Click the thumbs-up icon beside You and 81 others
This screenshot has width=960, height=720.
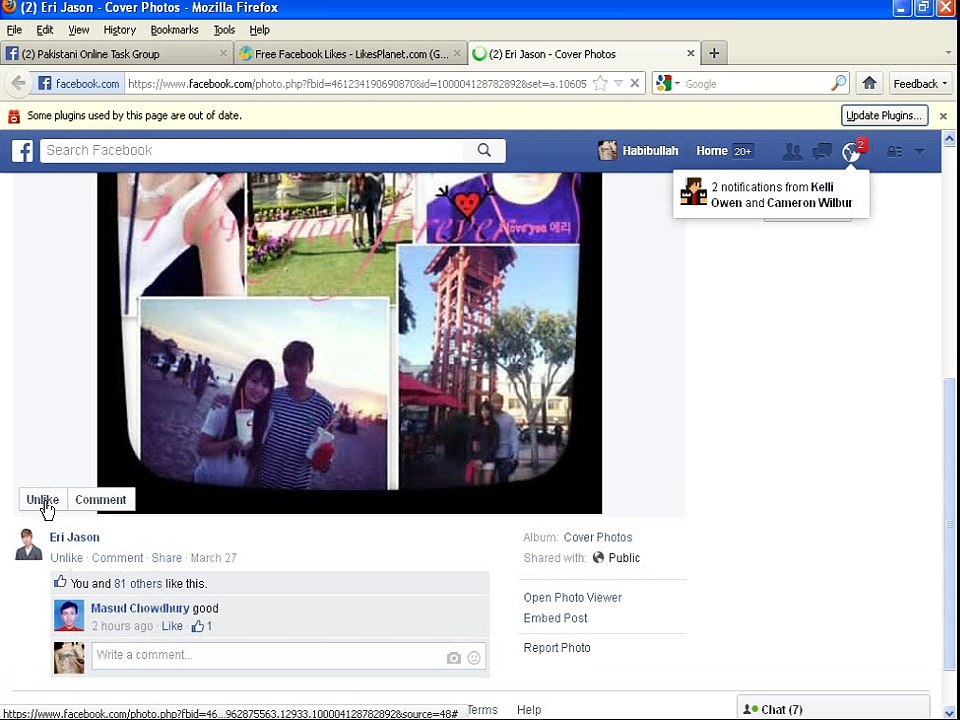60,582
